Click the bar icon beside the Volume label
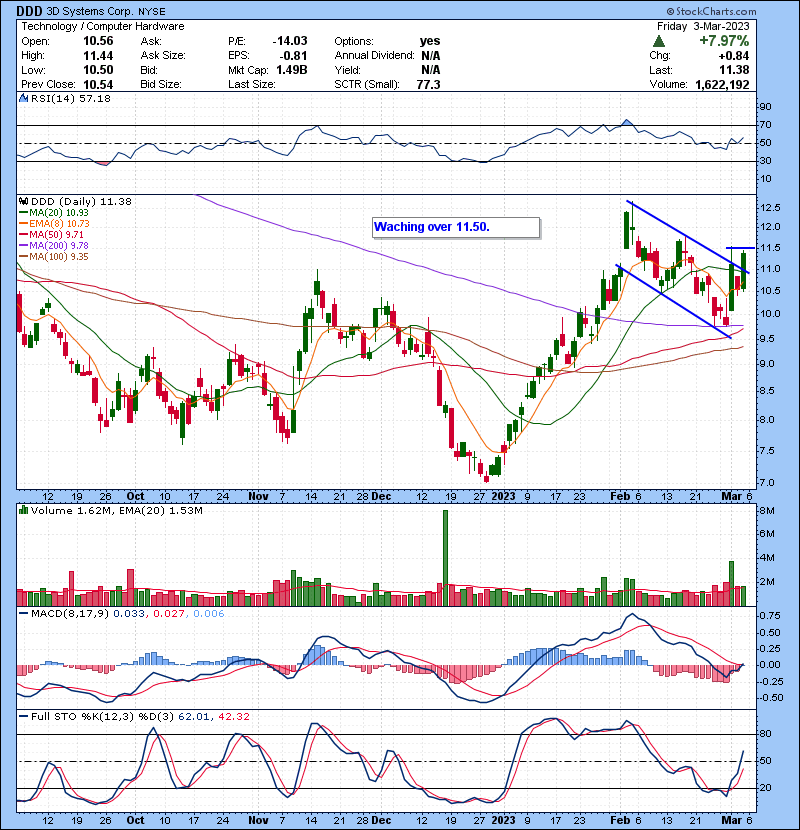 point(24,511)
